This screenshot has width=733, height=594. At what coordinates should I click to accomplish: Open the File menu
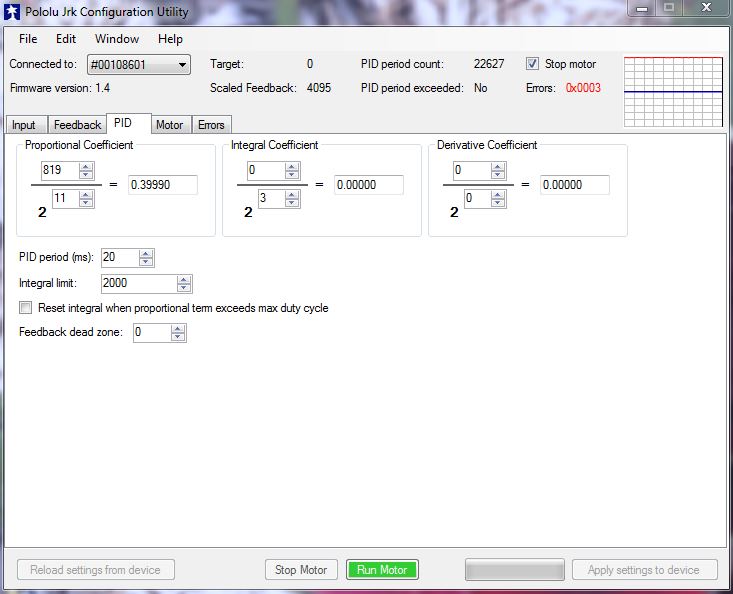(28, 39)
